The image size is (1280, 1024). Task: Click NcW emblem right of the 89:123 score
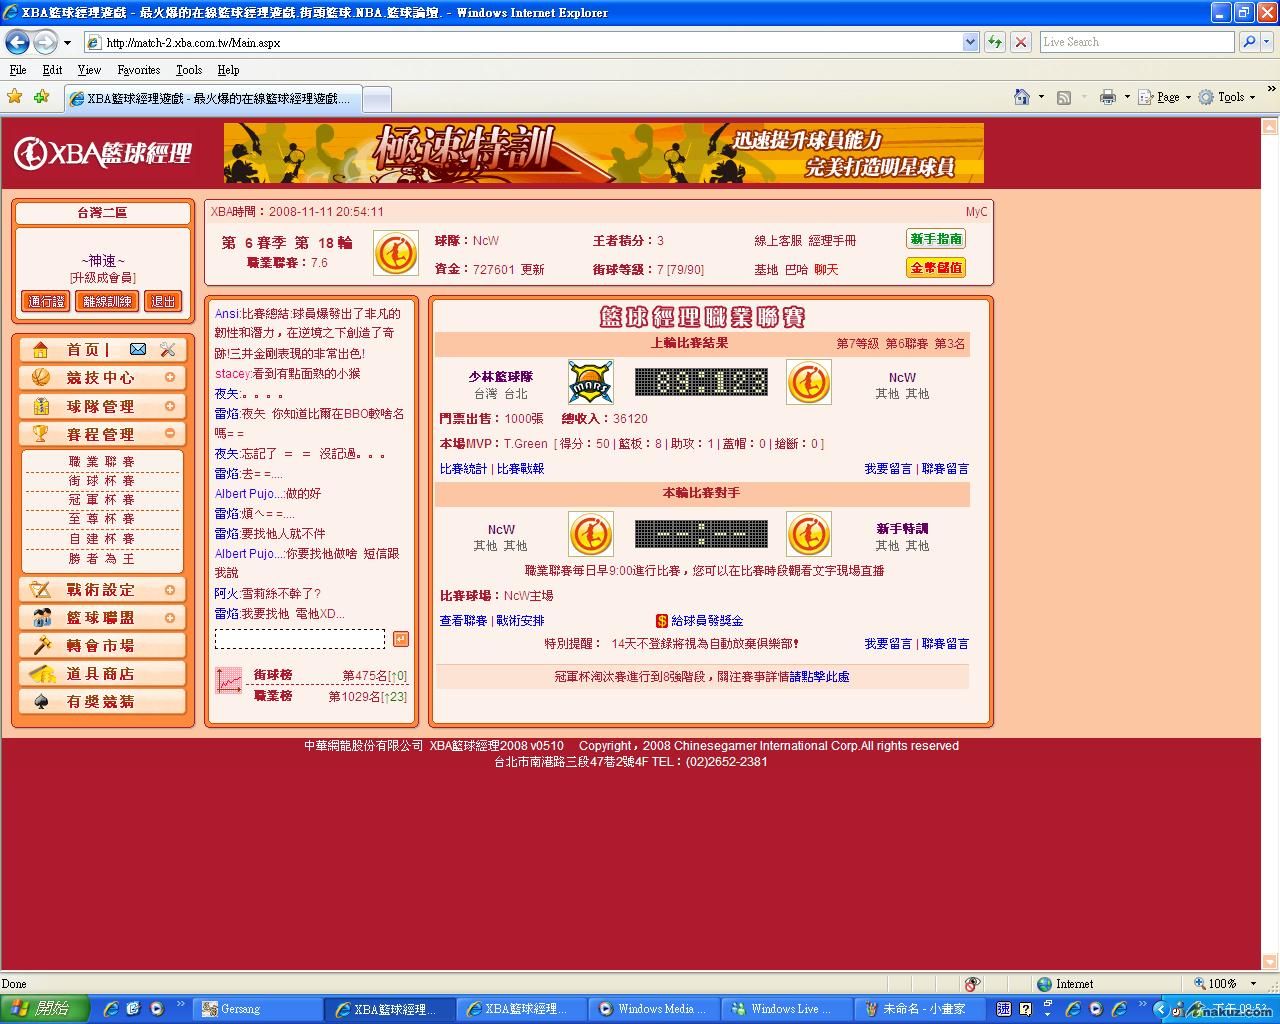(x=808, y=382)
